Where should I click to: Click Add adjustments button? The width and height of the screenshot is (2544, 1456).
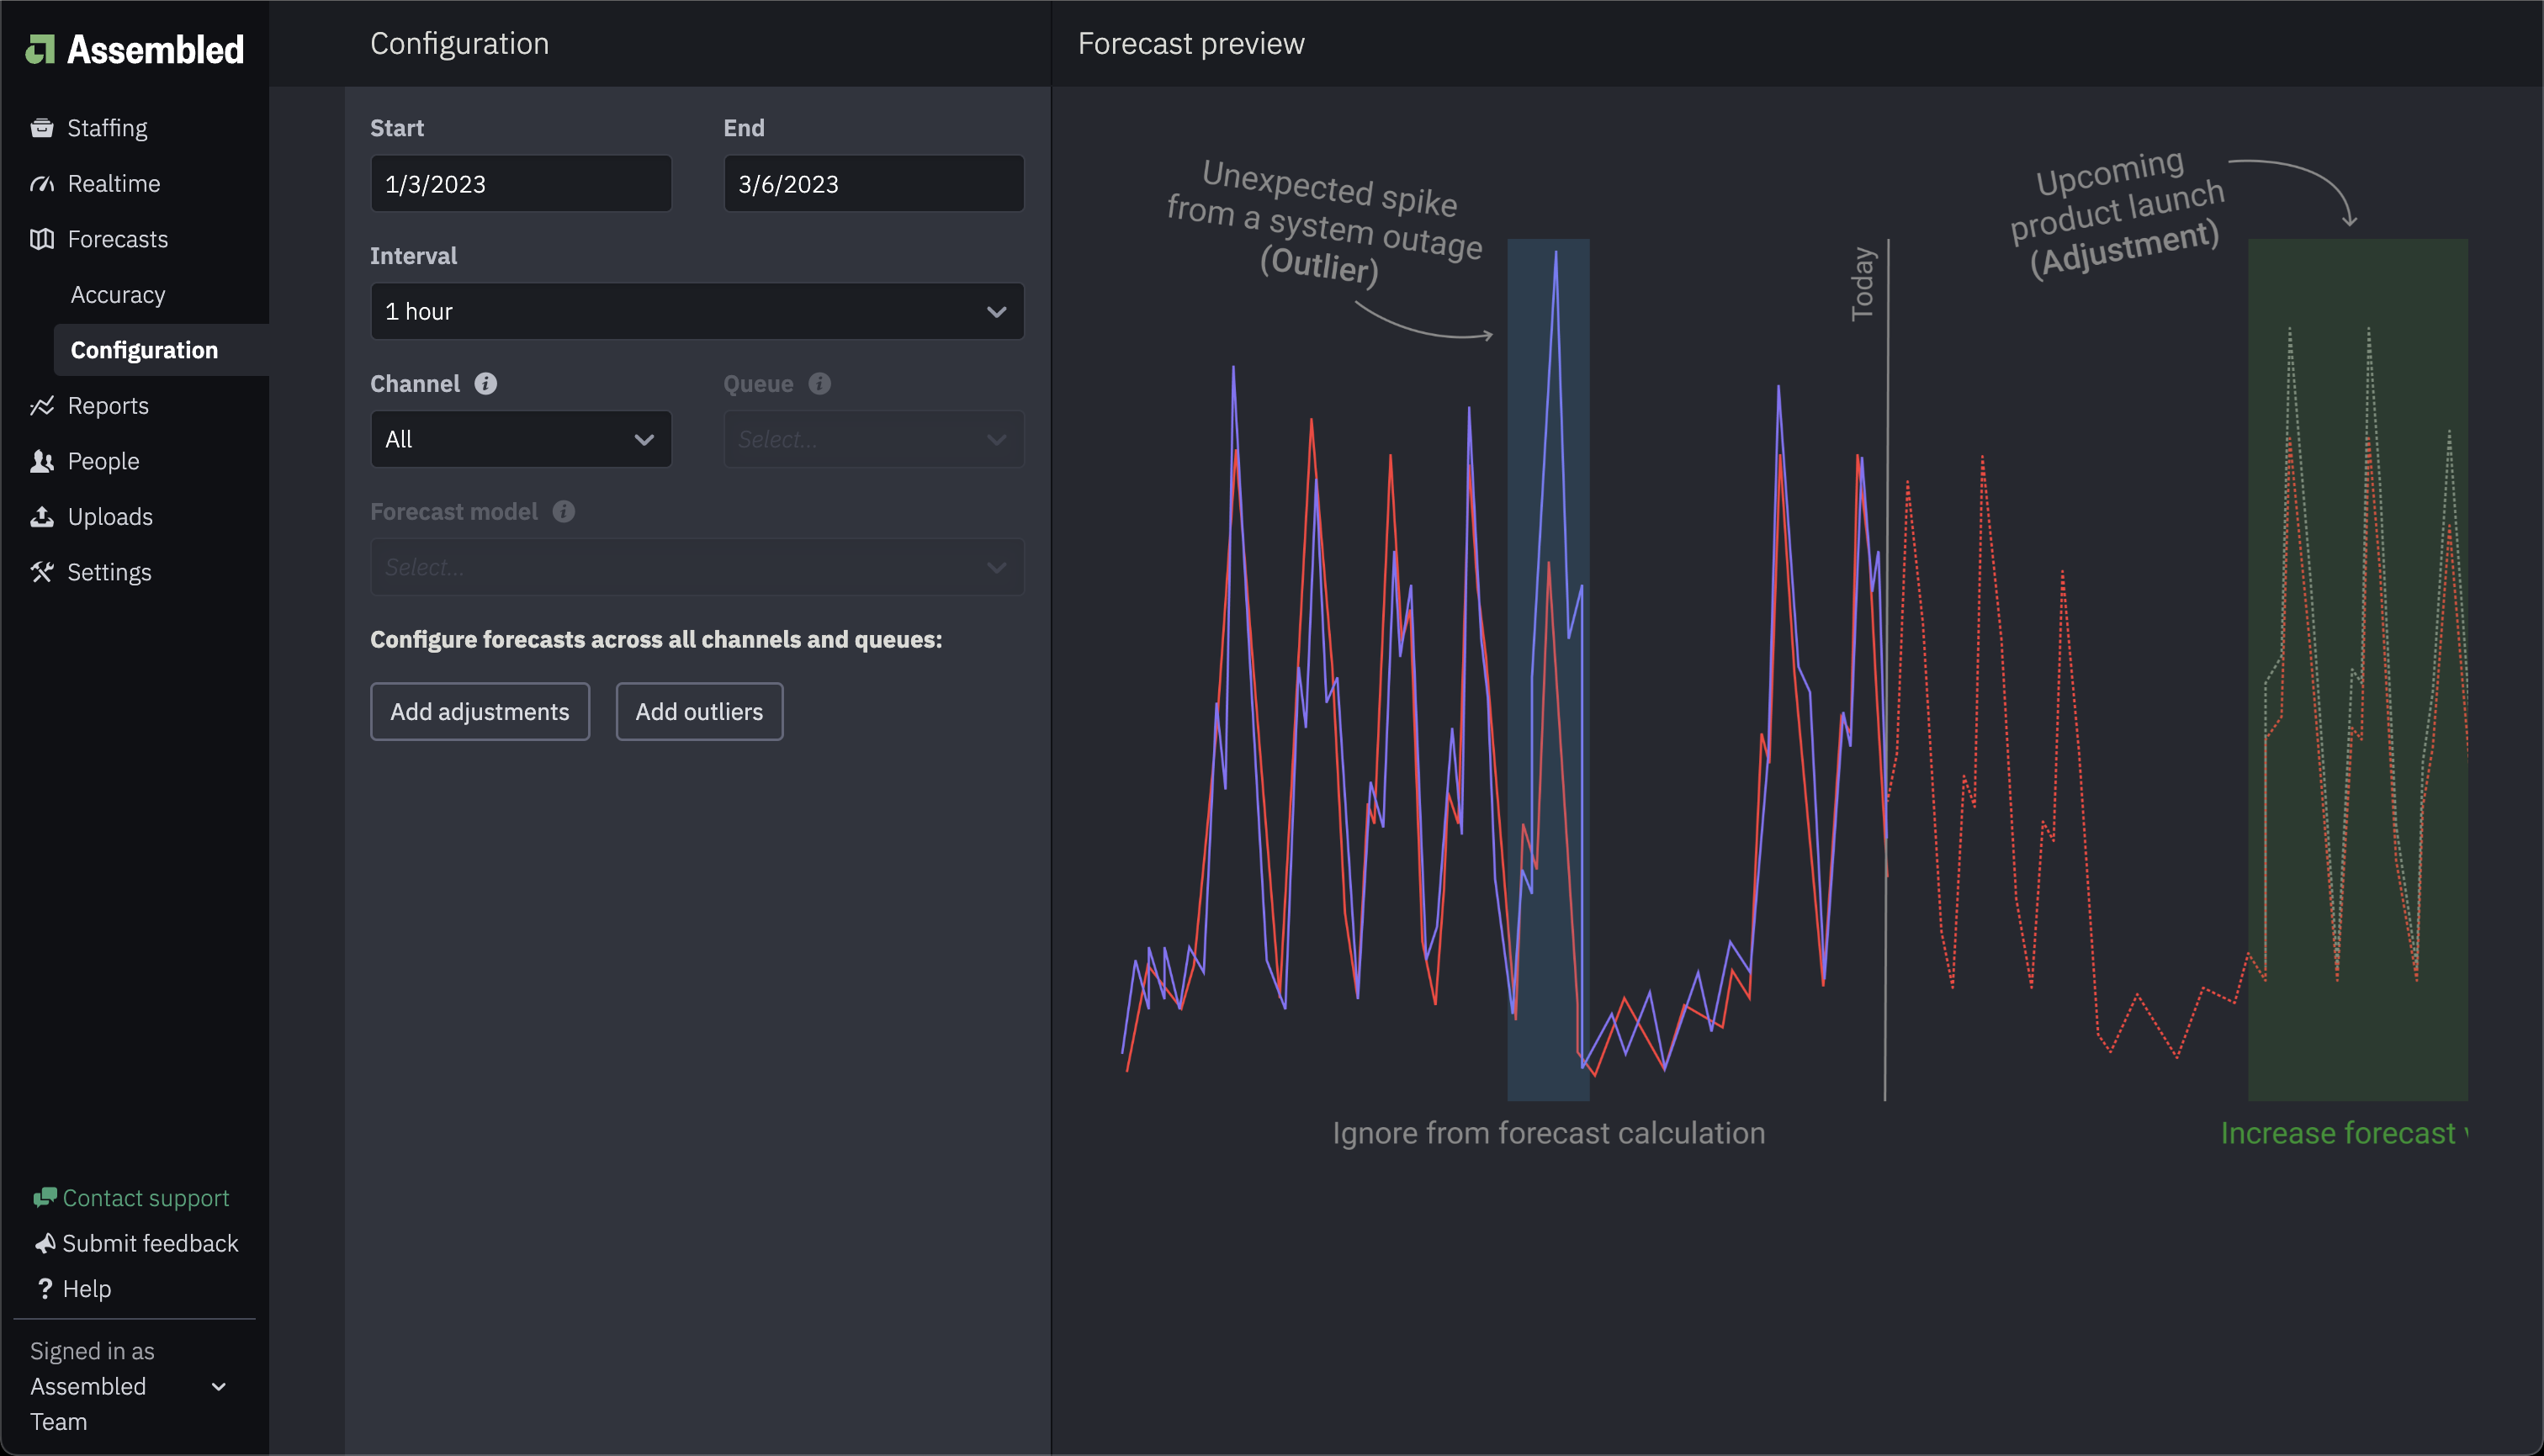tap(480, 712)
